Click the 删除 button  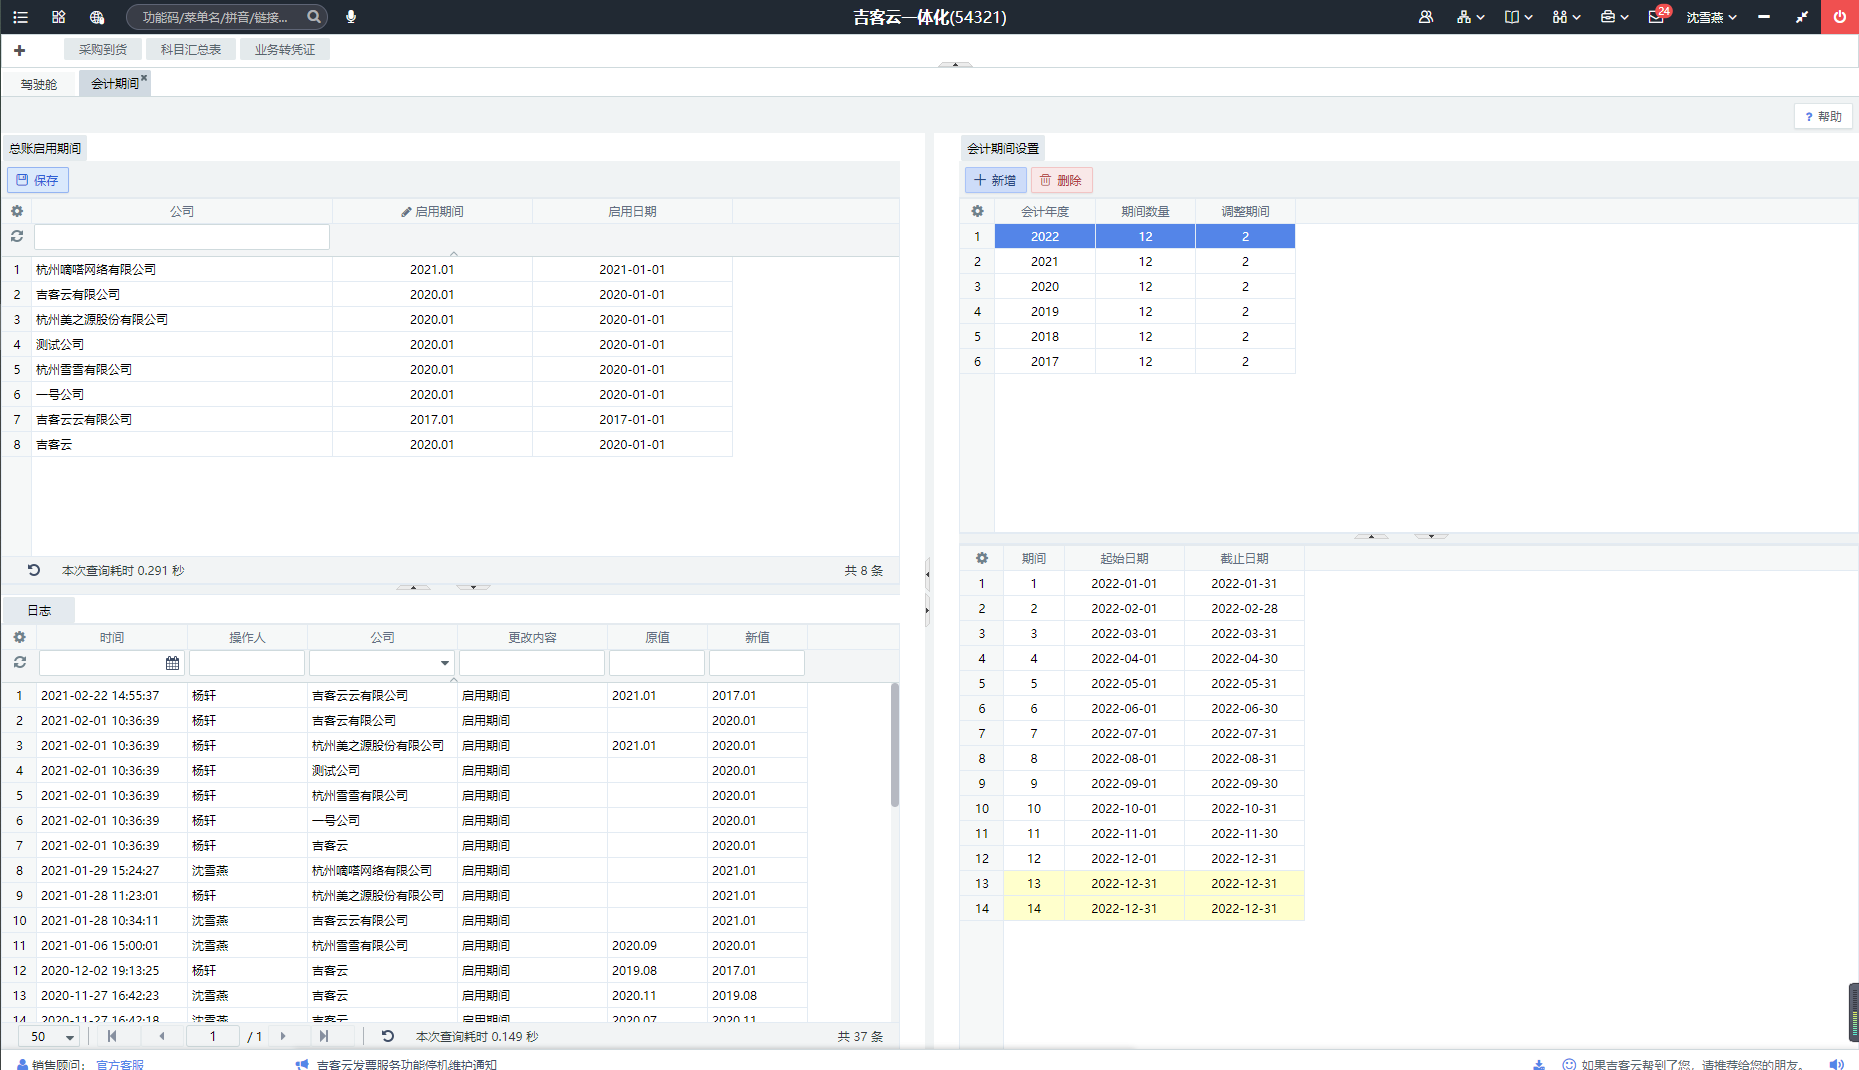[x=1061, y=180]
